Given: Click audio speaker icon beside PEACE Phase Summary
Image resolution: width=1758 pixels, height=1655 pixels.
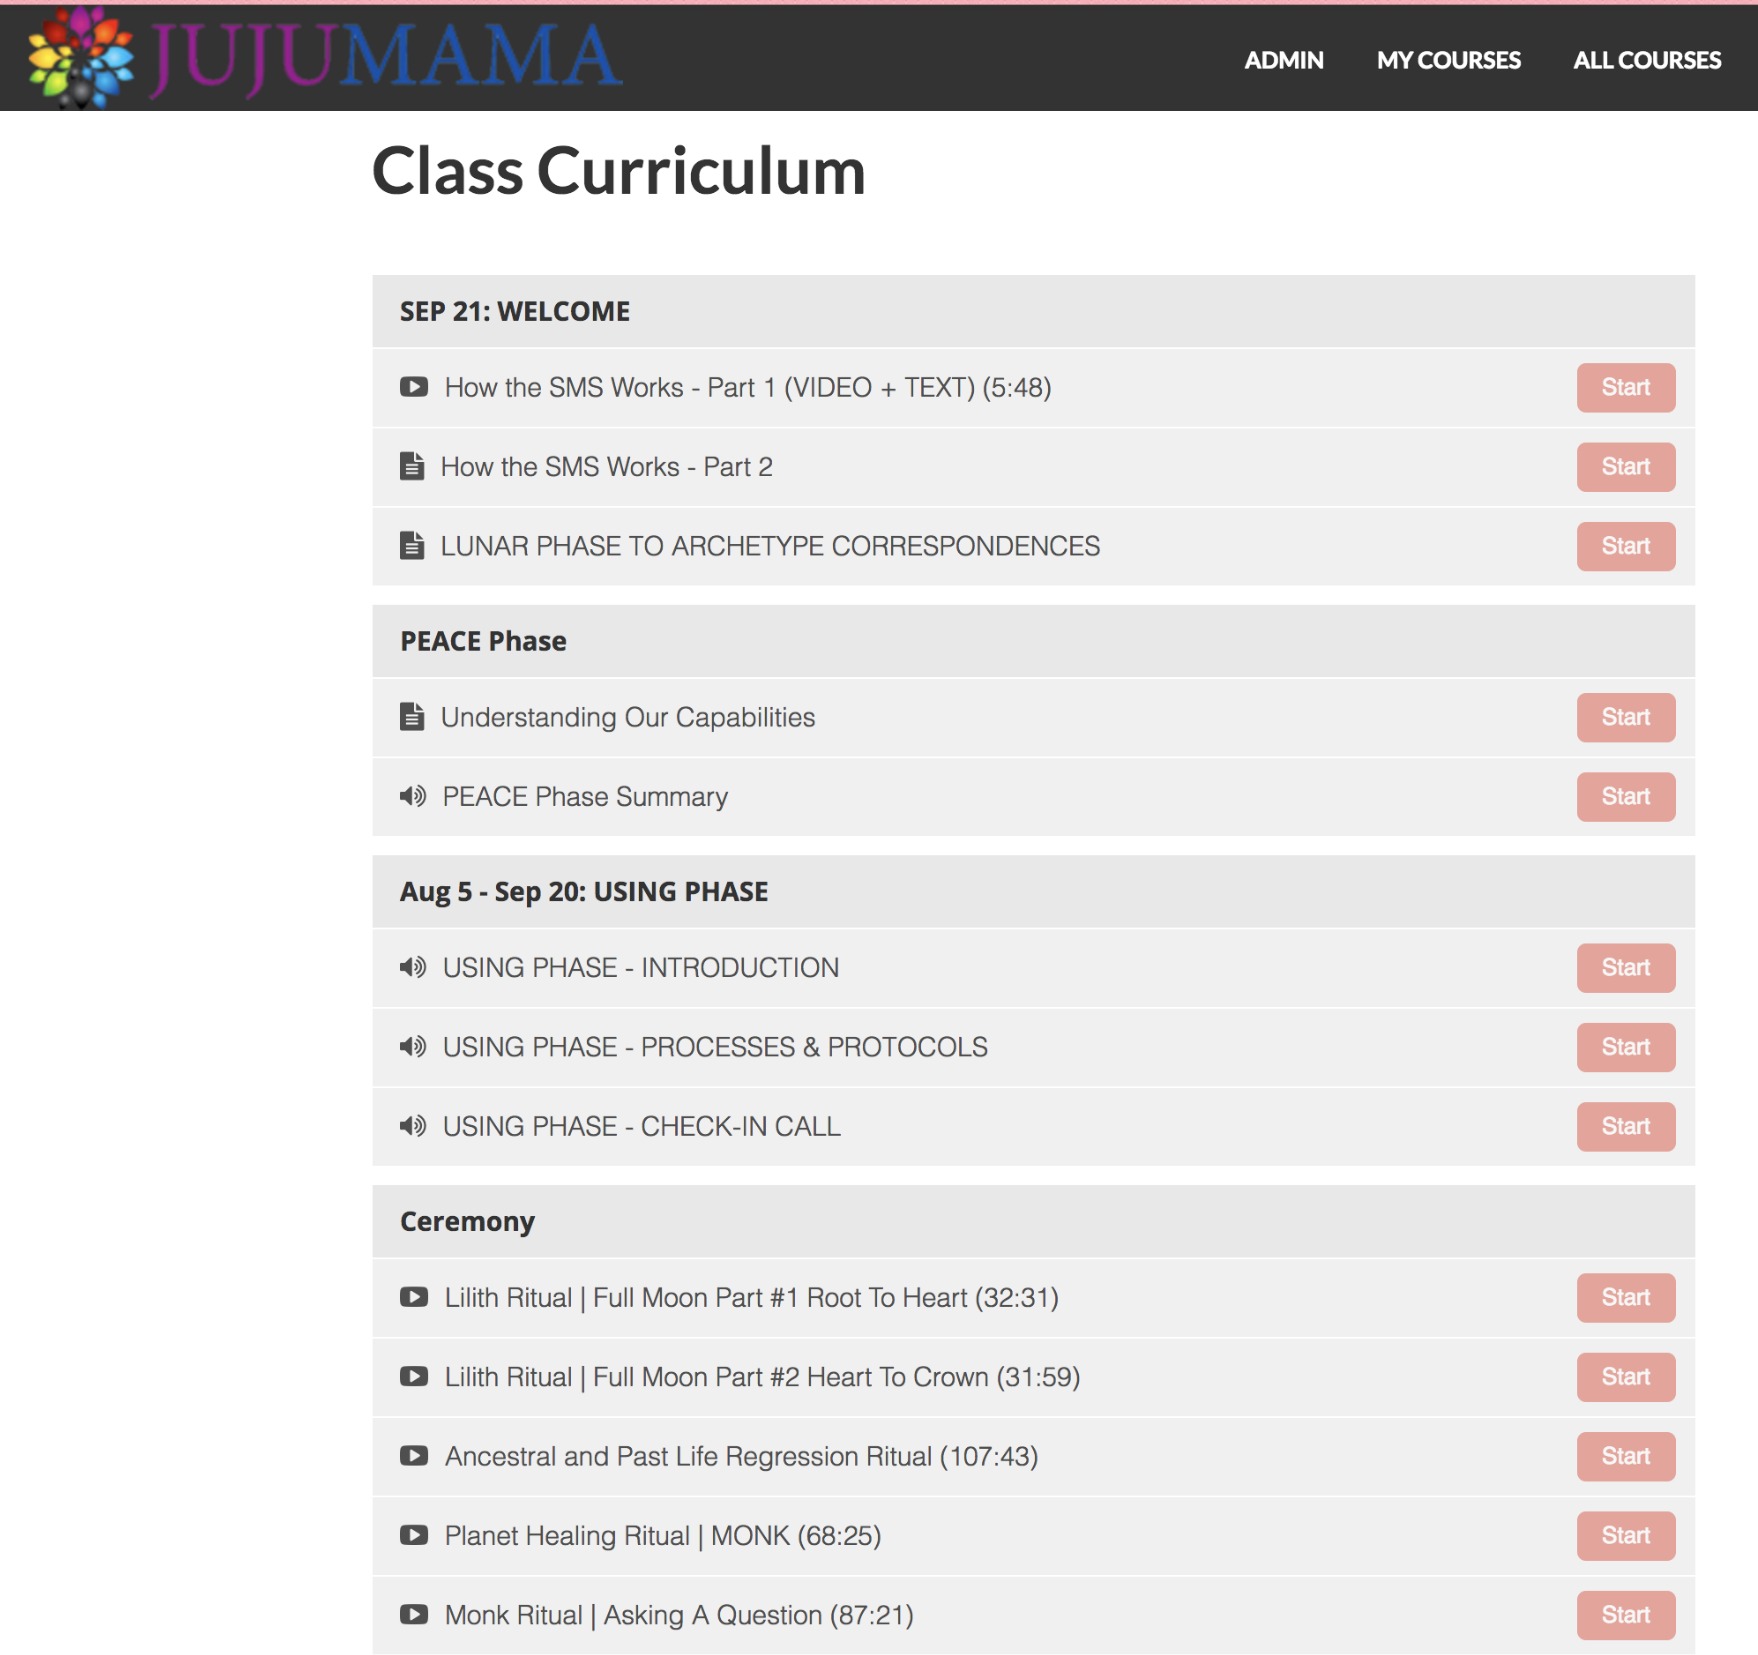Looking at the screenshot, I should click(413, 796).
